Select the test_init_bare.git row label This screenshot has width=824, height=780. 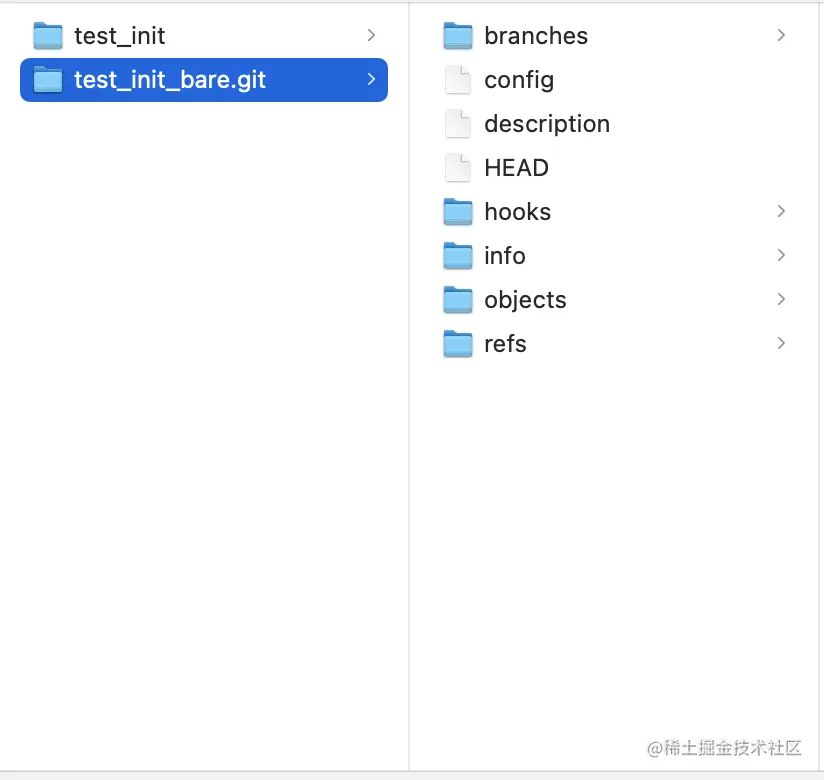(170, 80)
